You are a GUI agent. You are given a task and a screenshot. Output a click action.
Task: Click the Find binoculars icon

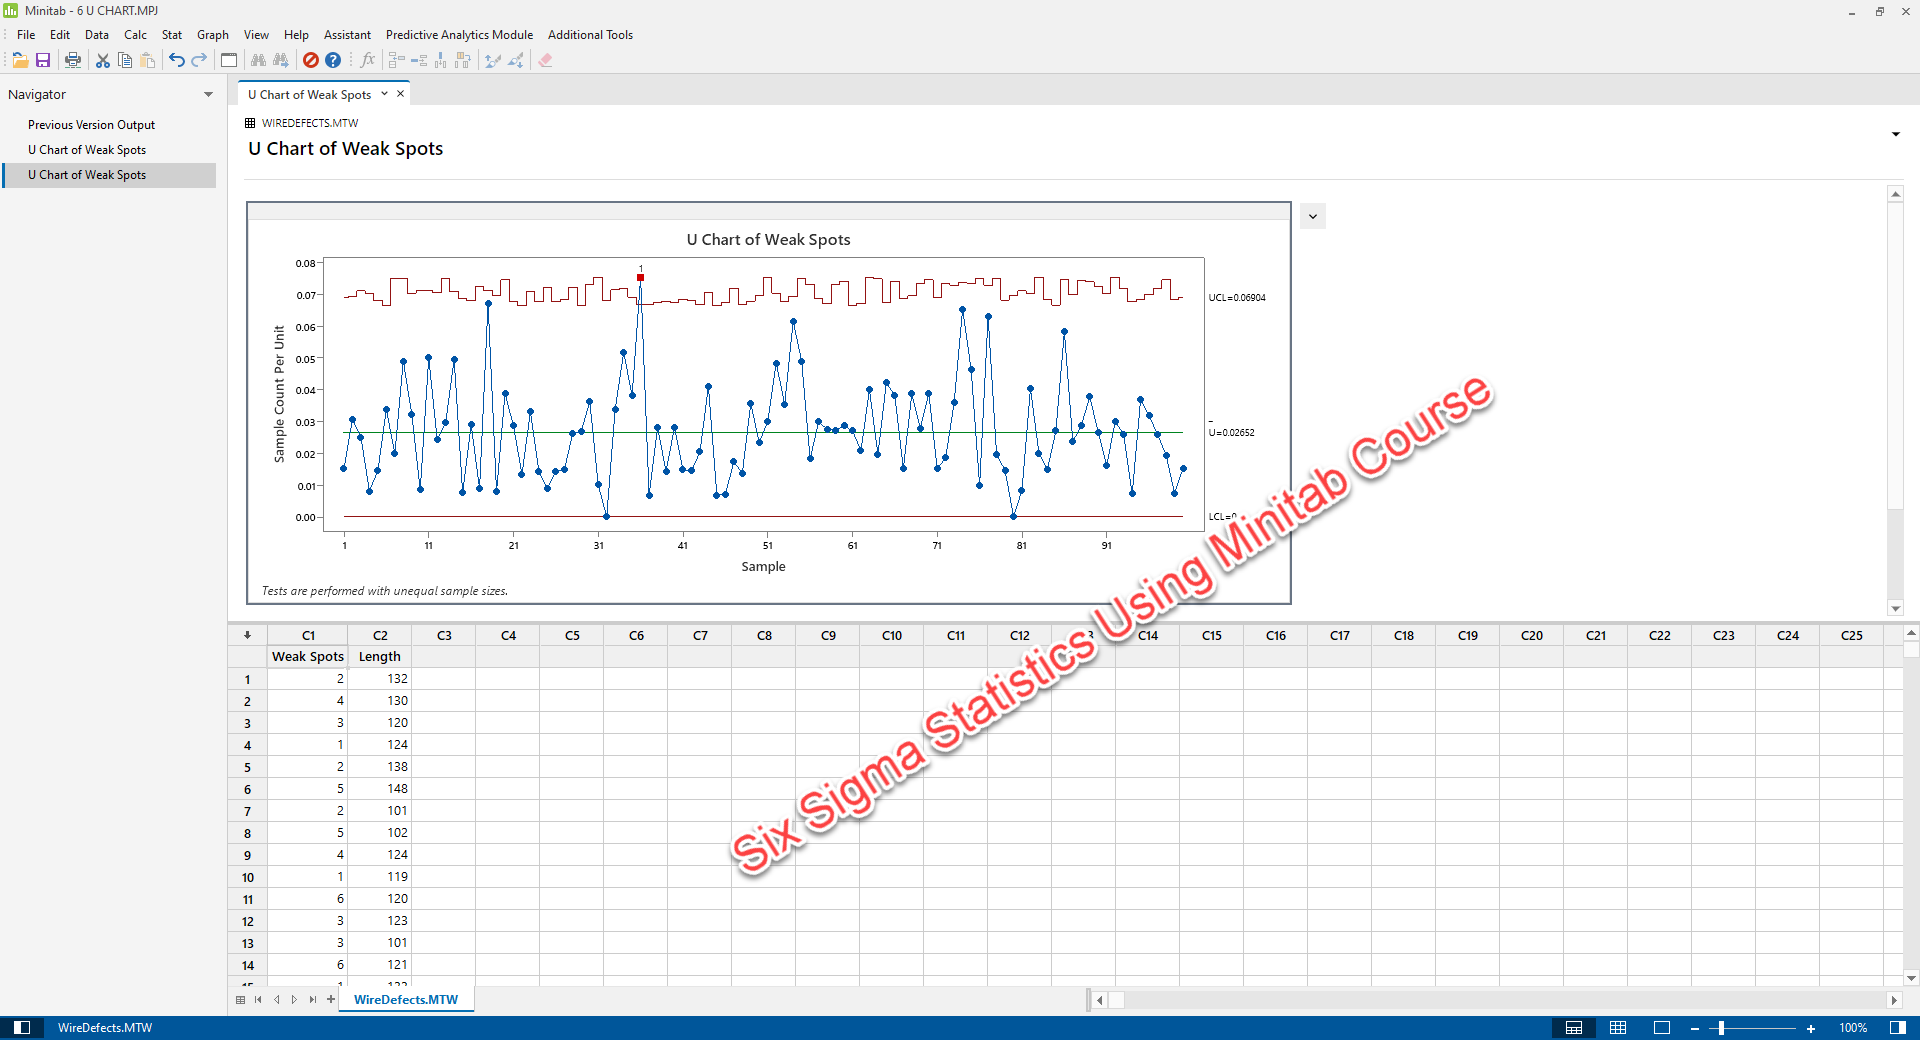[258, 60]
